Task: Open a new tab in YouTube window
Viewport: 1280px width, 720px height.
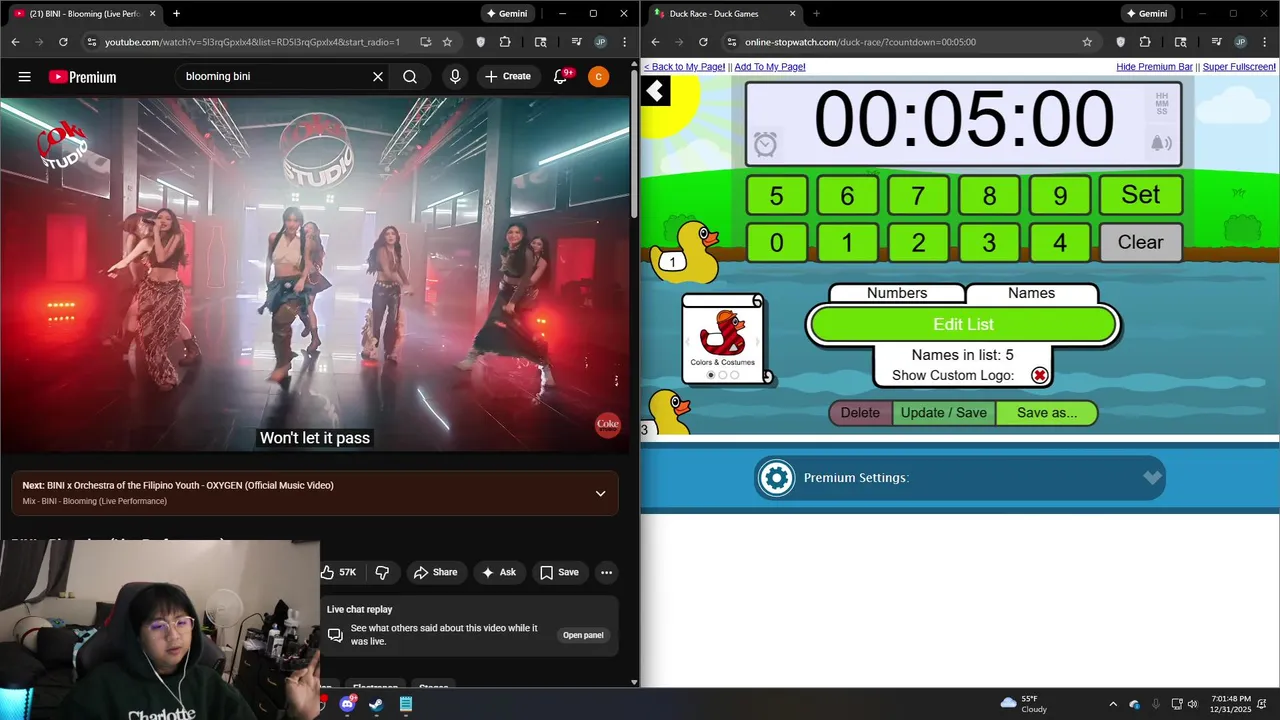Action: pyautogui.click(x=176, y=14)
